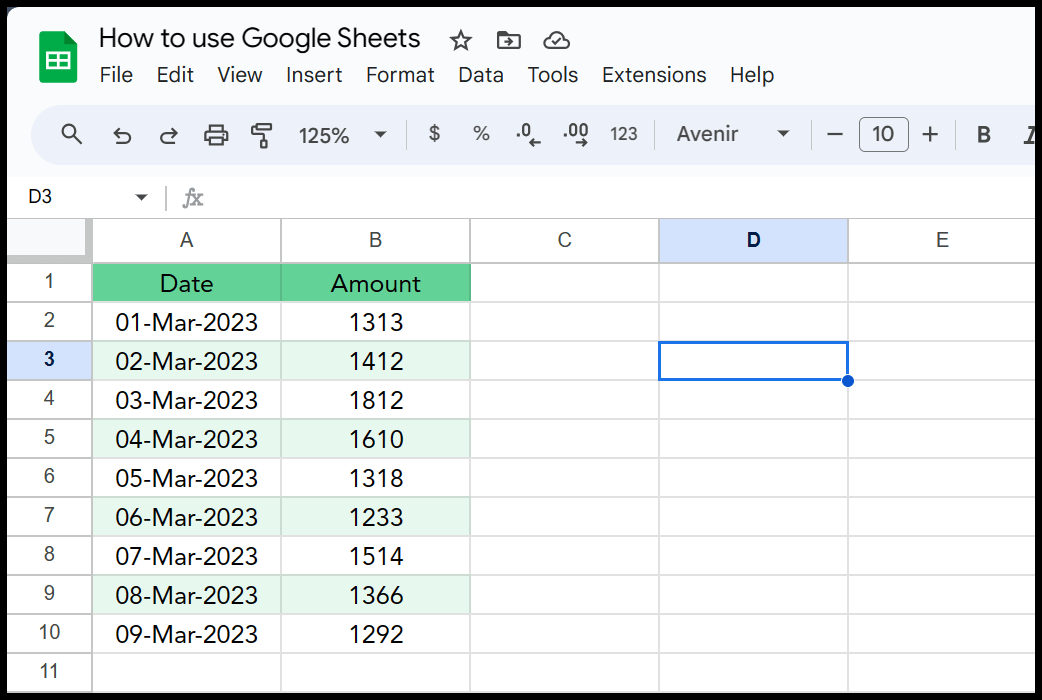Viewport: 1042px width, 700px height.
Task: Format as currency with dollar icon
Action: (x=434, y=134)
